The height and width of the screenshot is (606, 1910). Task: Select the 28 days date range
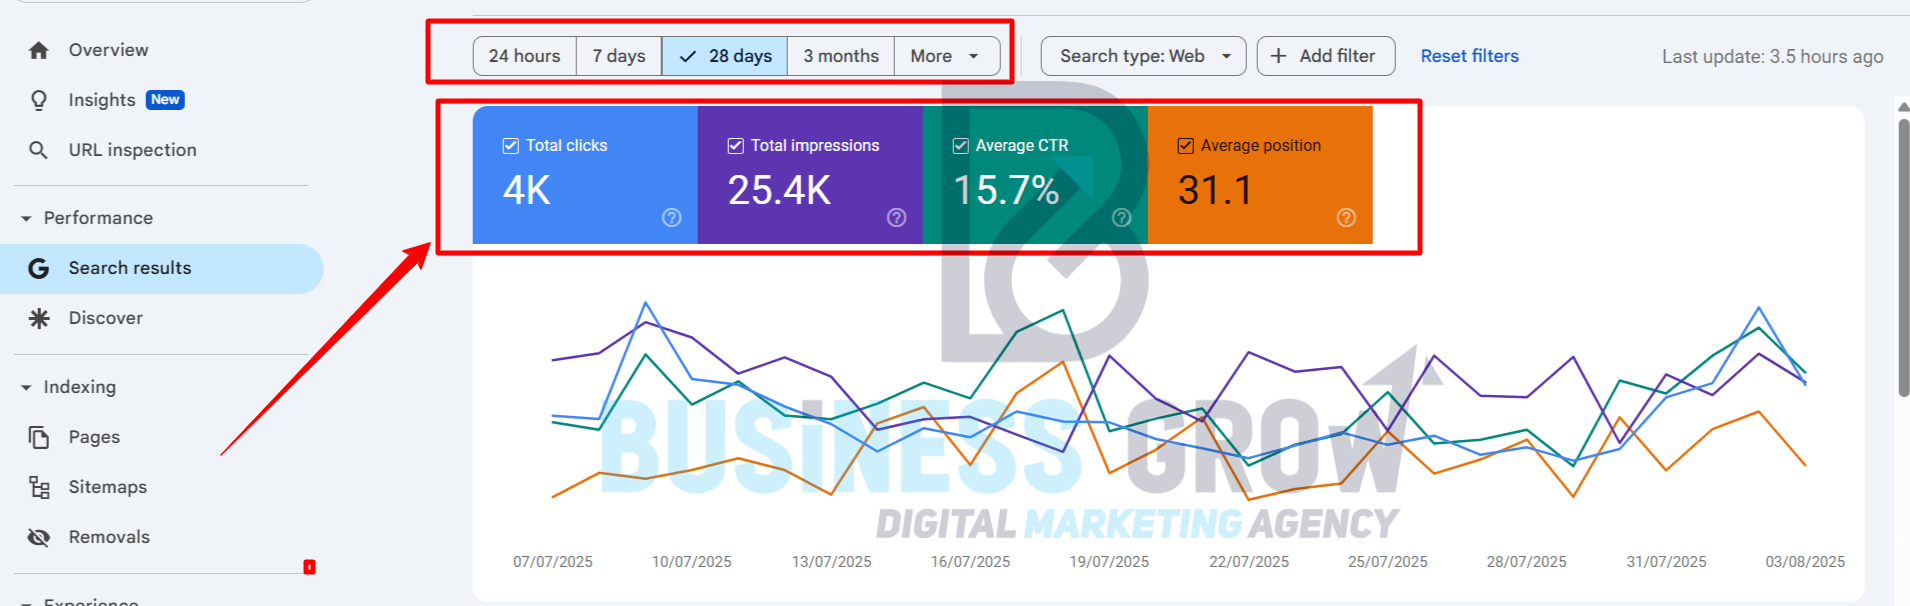tap(725, 56)
